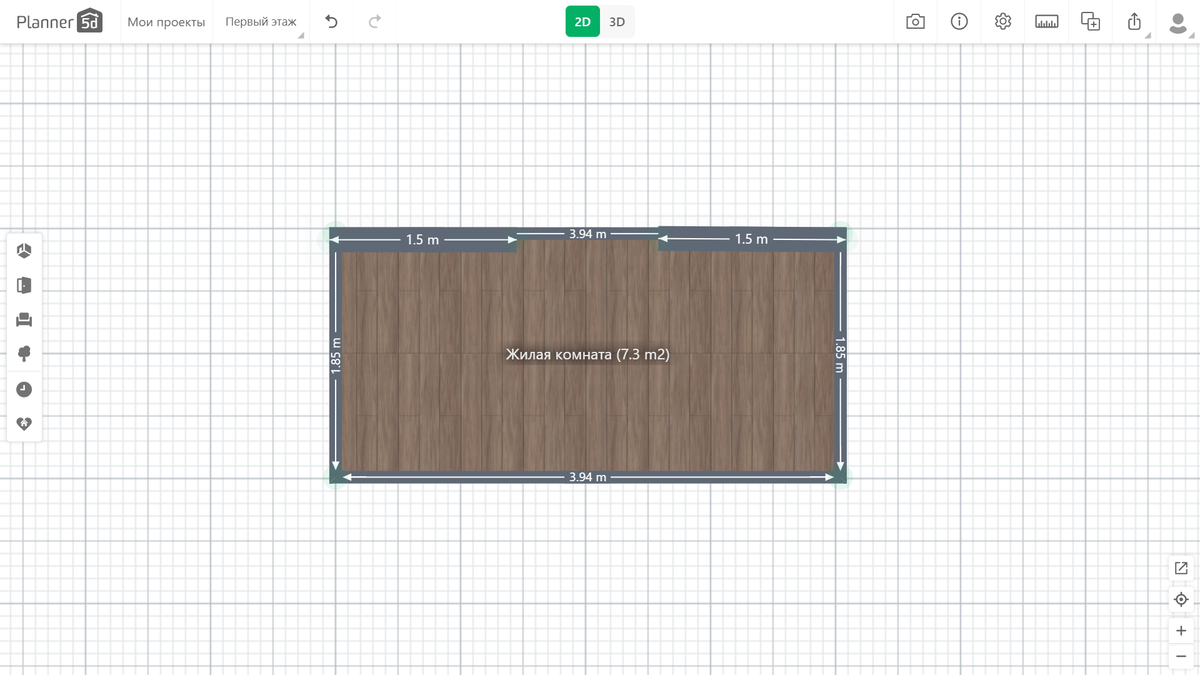Screen dimensions: 1200x675
Task: Click the left wall 1.85 m dimension
Action: coord(336,354)
